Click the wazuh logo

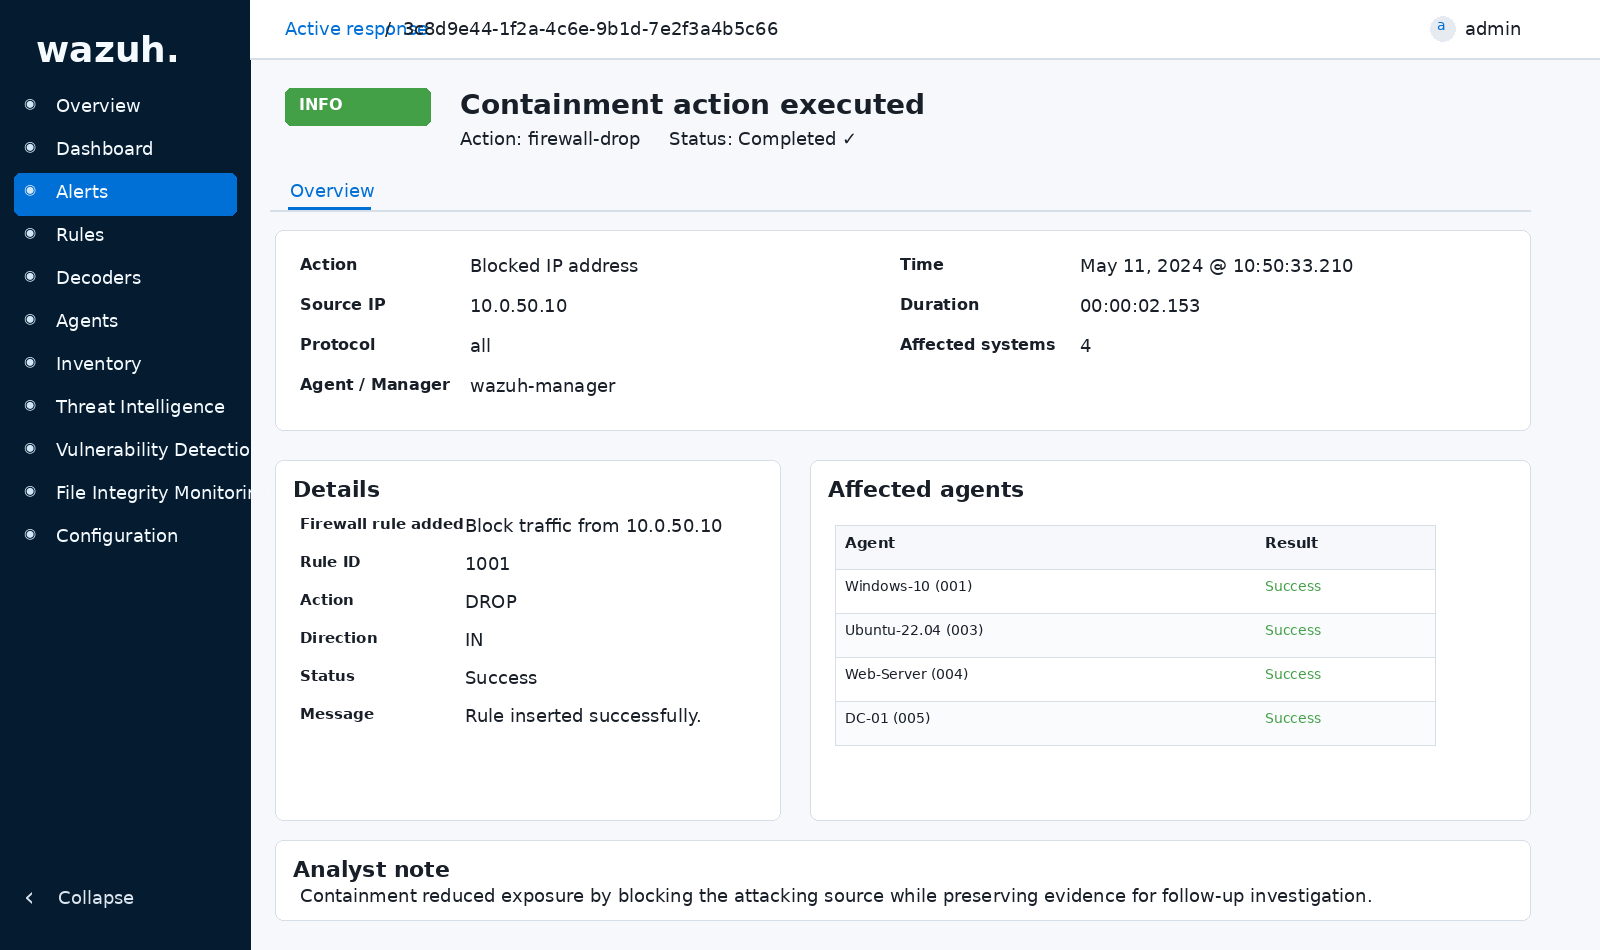(x=107, y=50)
